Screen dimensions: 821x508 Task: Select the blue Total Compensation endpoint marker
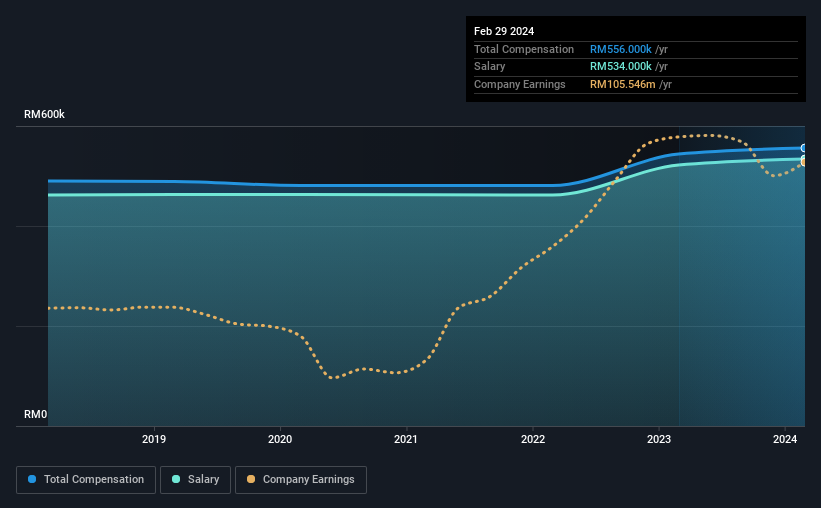coord(803,148)
